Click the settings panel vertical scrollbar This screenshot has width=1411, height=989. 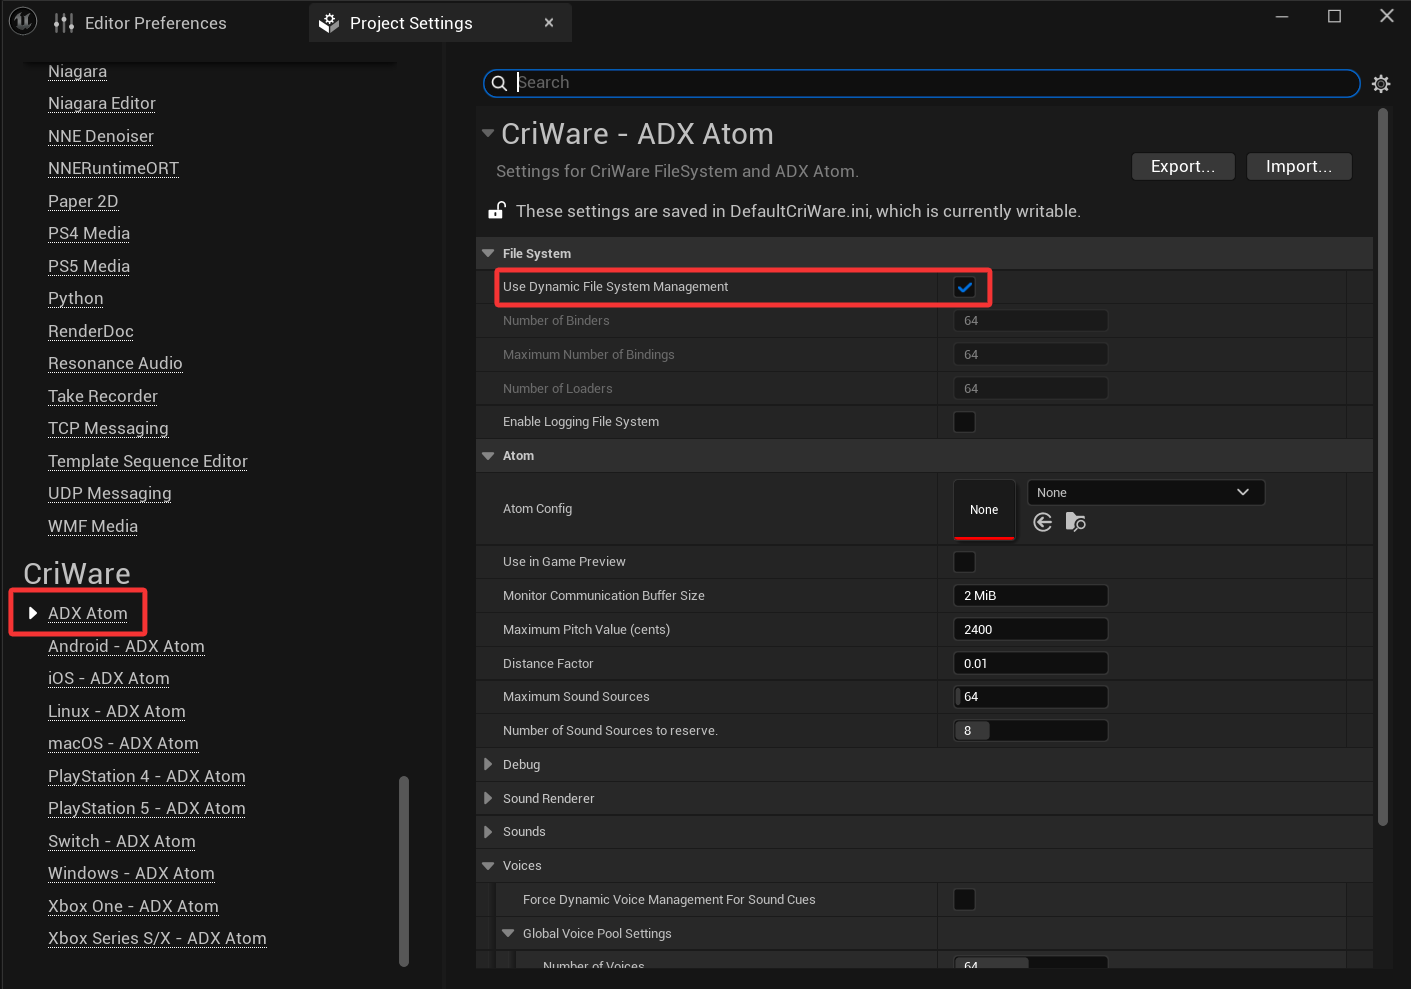point(1383,467)
